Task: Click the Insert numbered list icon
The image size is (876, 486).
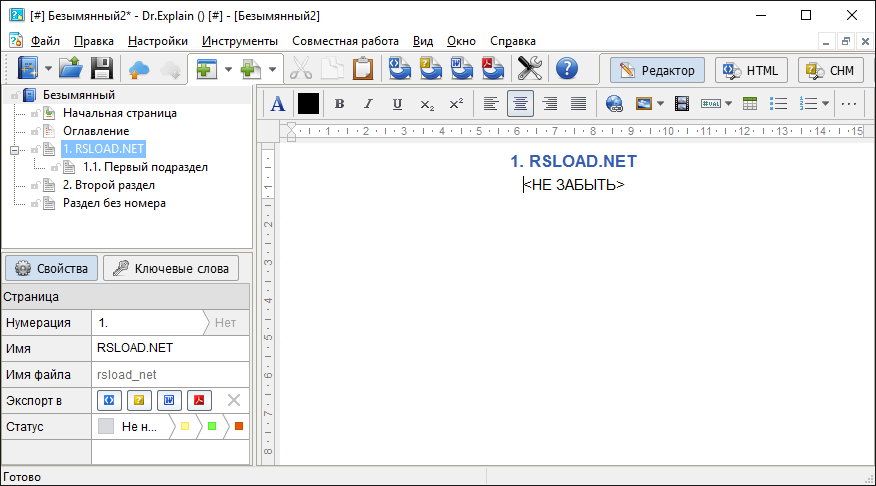Action: point(808,104)
